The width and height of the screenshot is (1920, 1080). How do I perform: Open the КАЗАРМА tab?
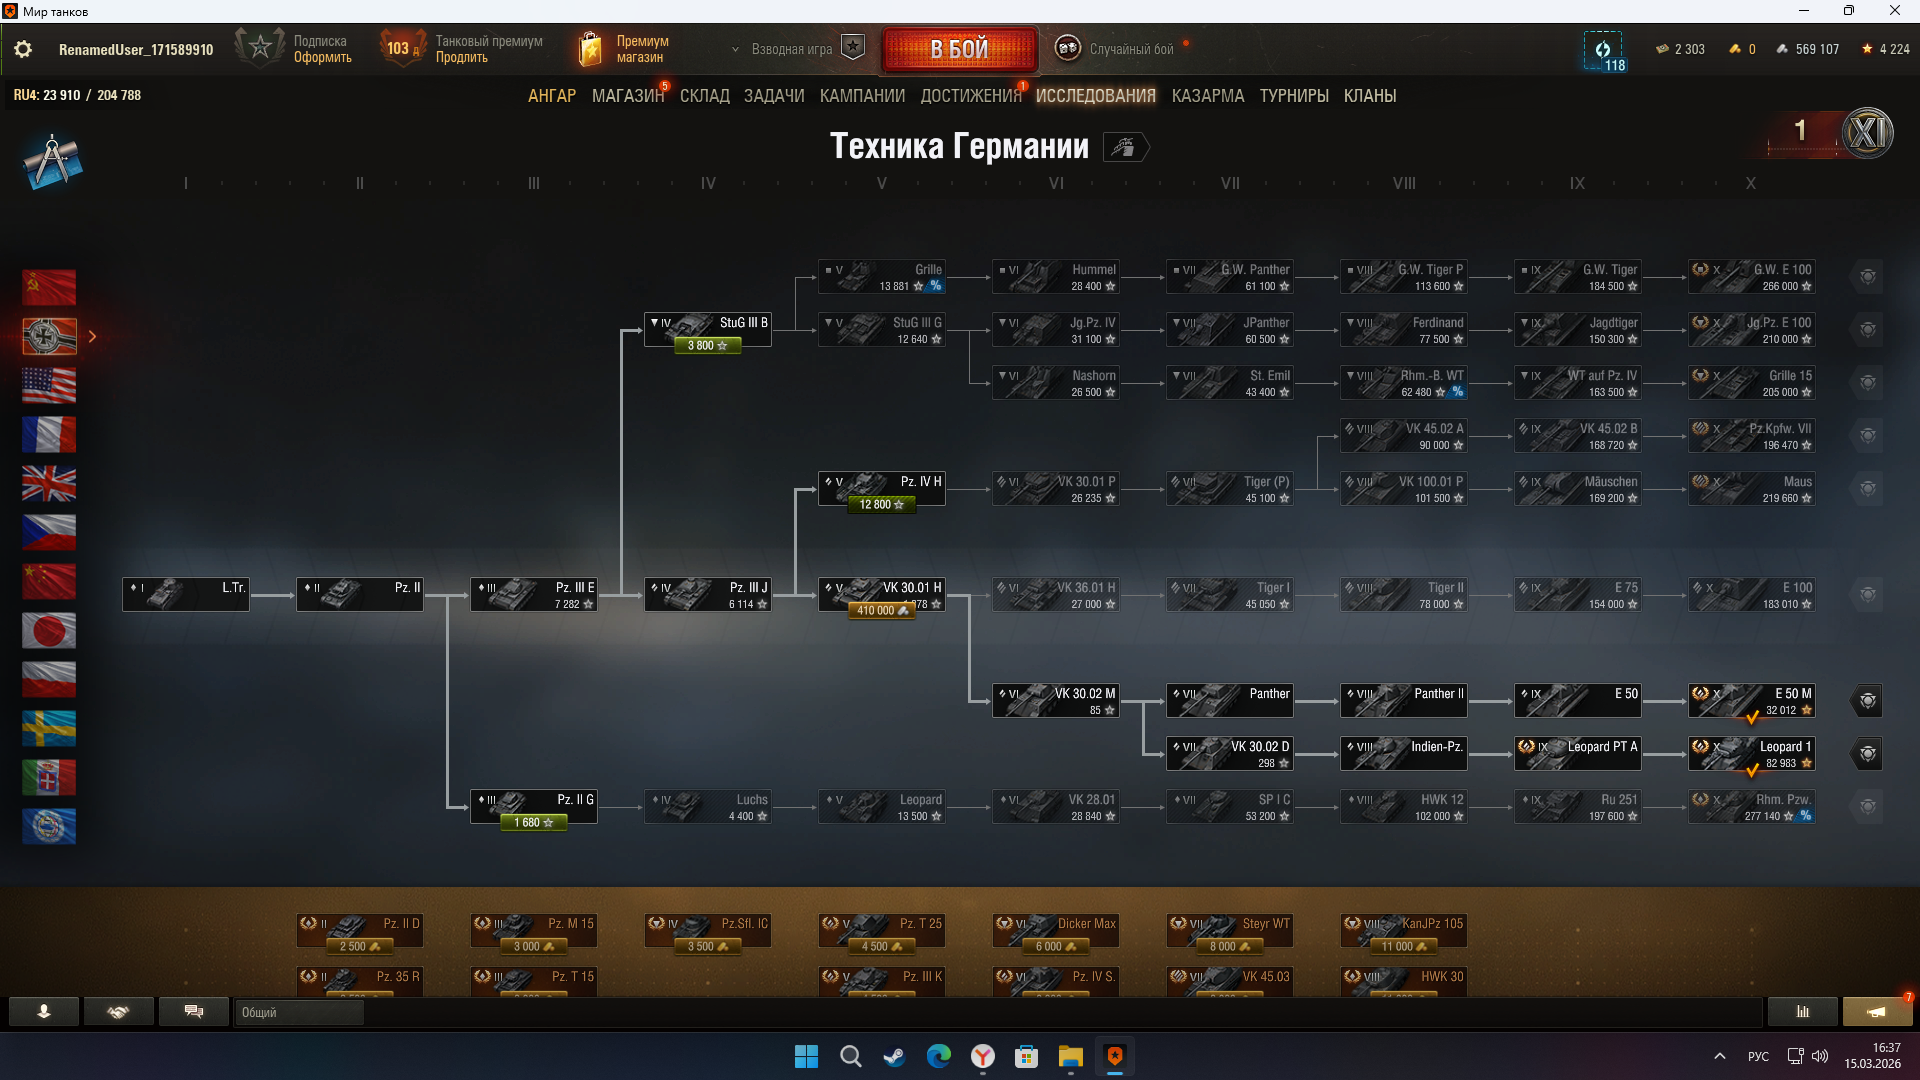coord(1207,96)
